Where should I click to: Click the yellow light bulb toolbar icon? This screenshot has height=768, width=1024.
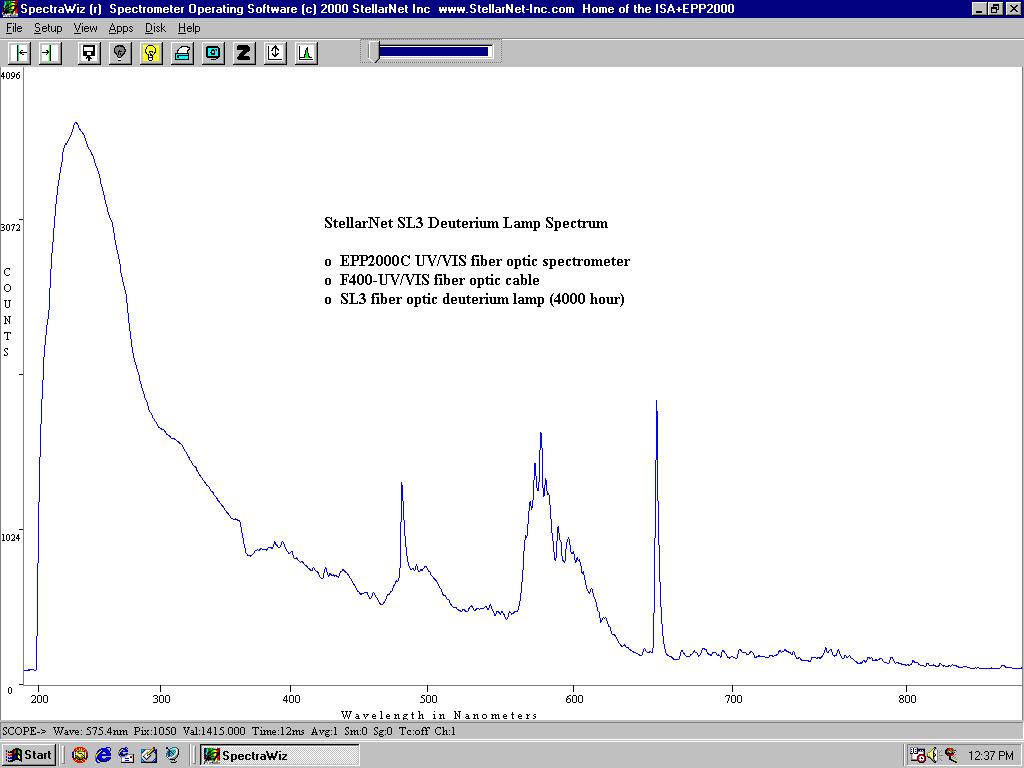(x=152, y=53)
